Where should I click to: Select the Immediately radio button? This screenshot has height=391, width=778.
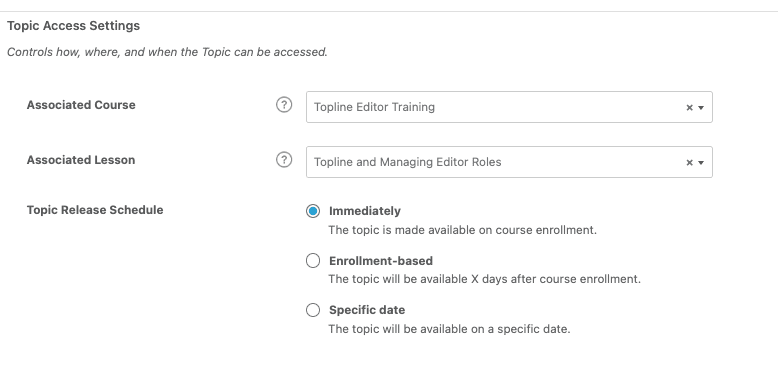point(313,211)
